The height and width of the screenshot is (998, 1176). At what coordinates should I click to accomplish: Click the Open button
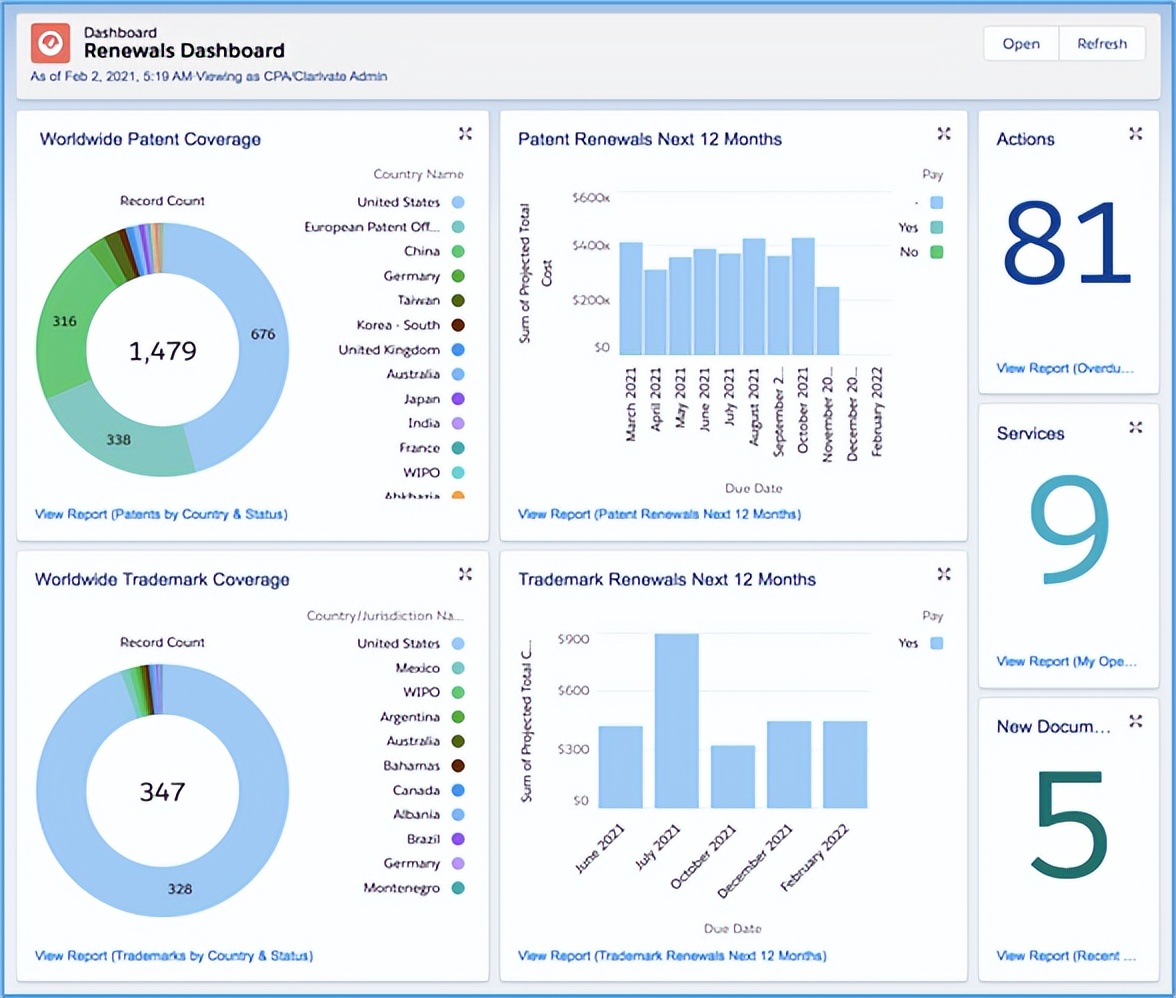(x=1020, y=44)
